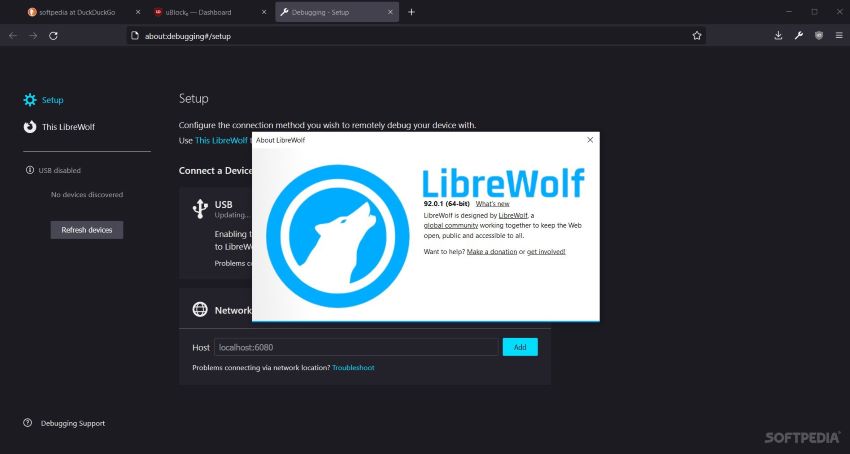Click the Refresh devices button
850x454 pixels.
coord(87,230)
